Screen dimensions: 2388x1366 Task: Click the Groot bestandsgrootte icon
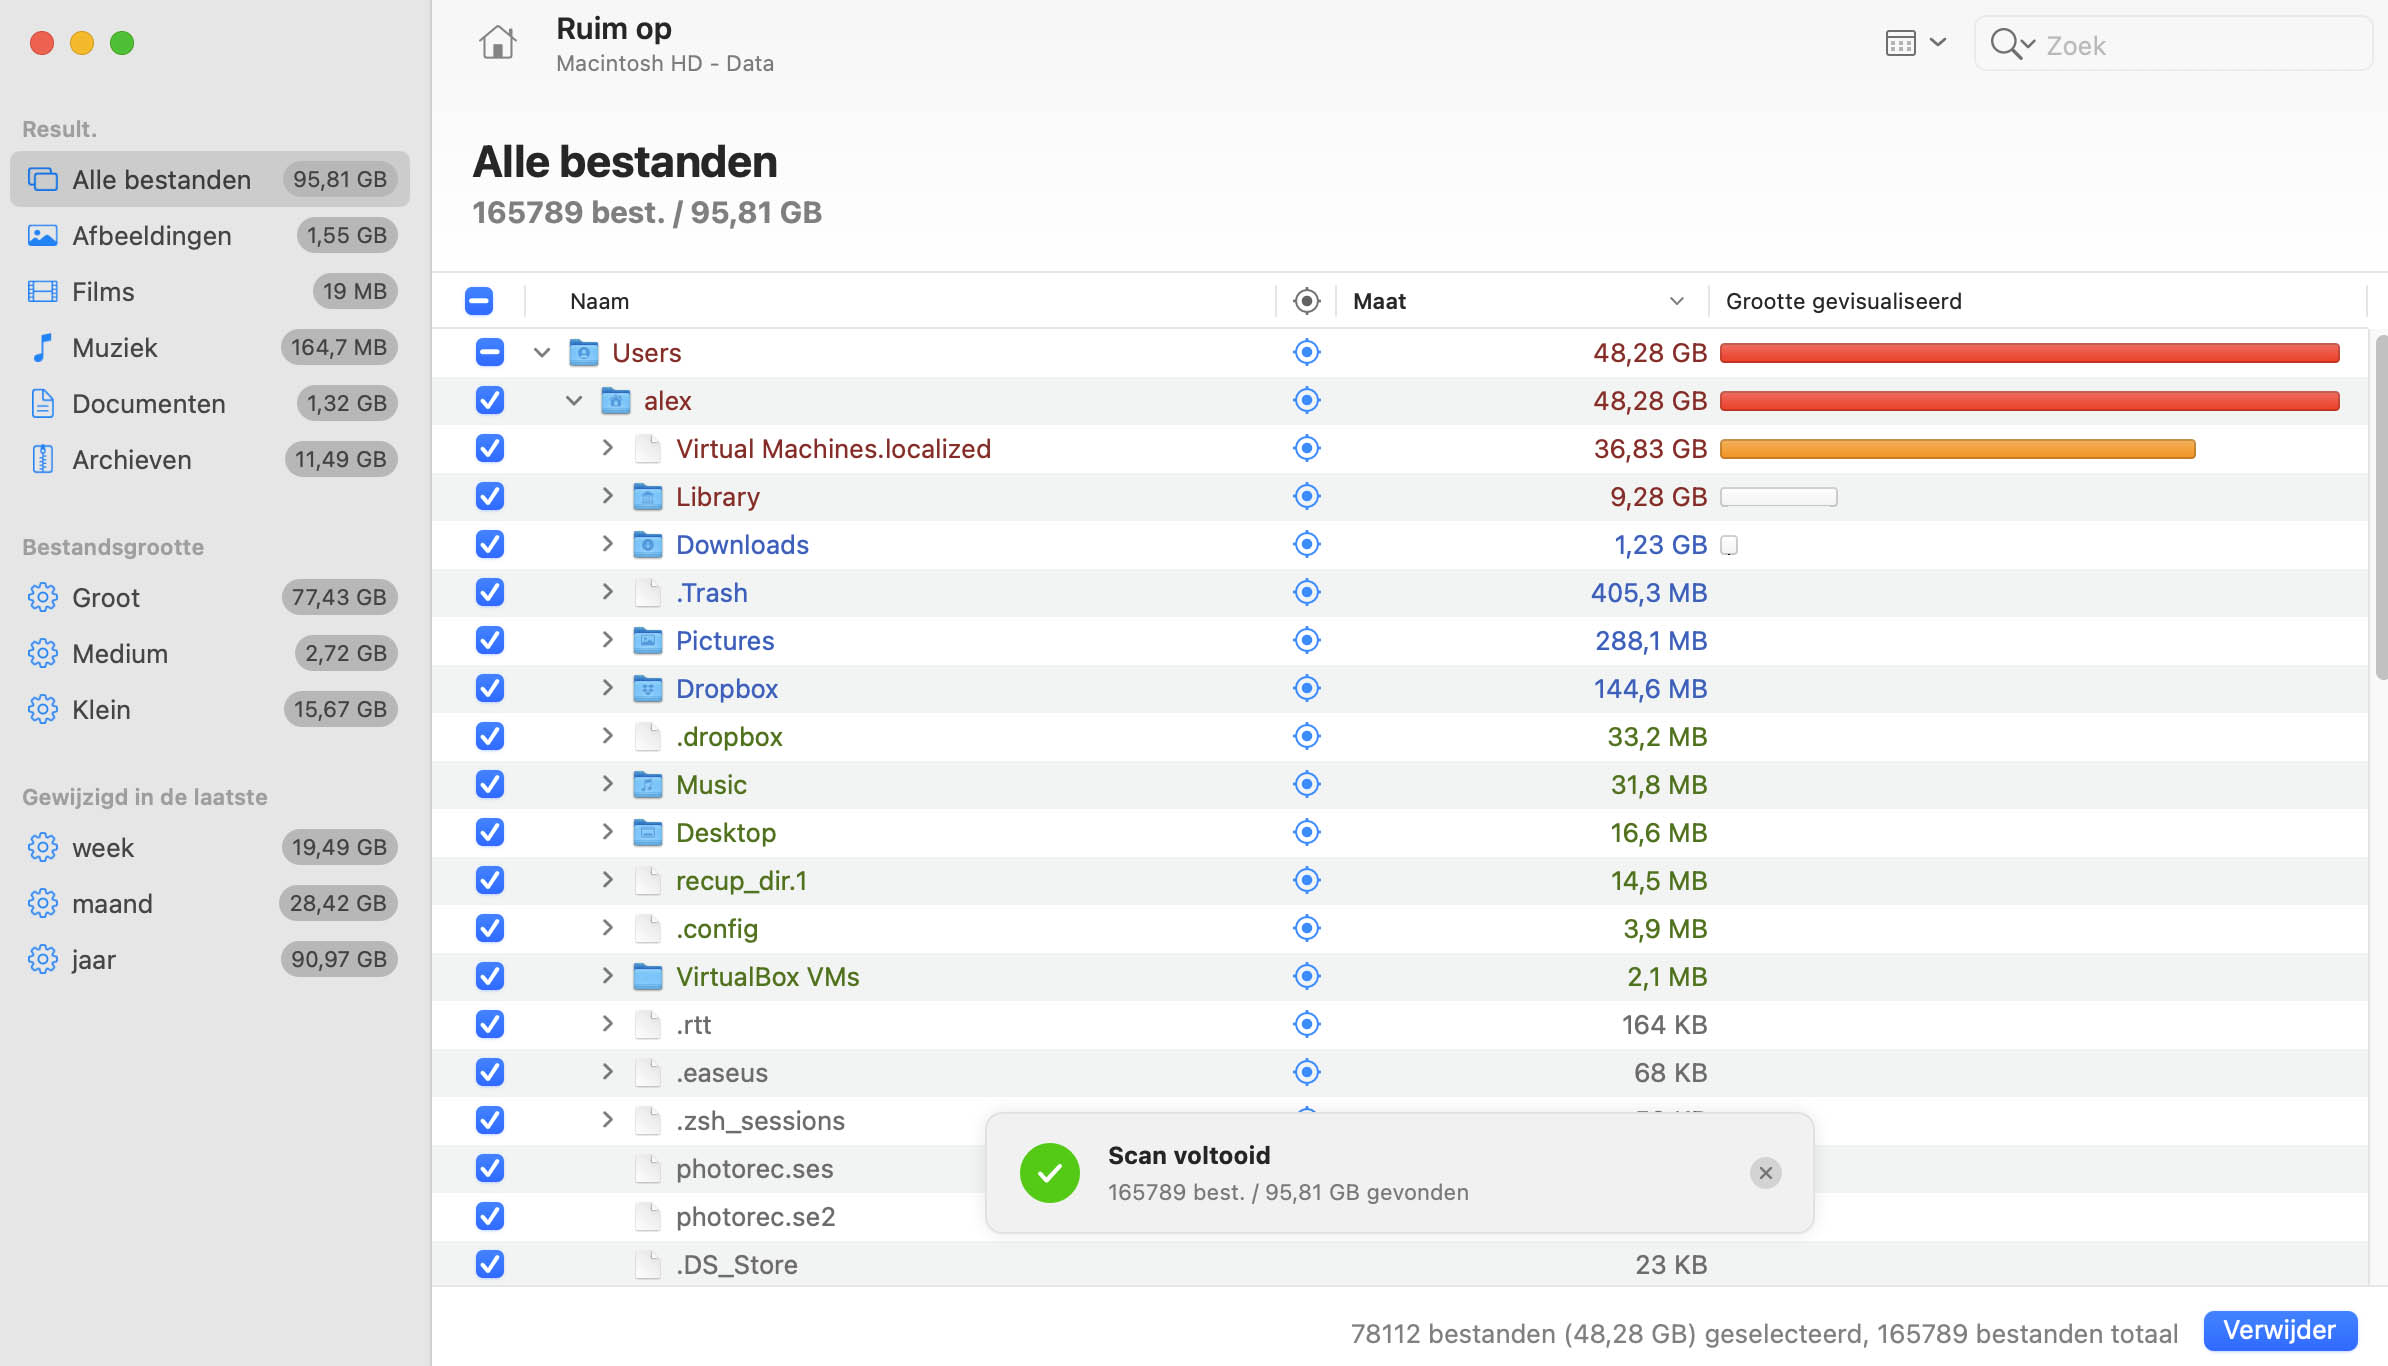(41, 595)
